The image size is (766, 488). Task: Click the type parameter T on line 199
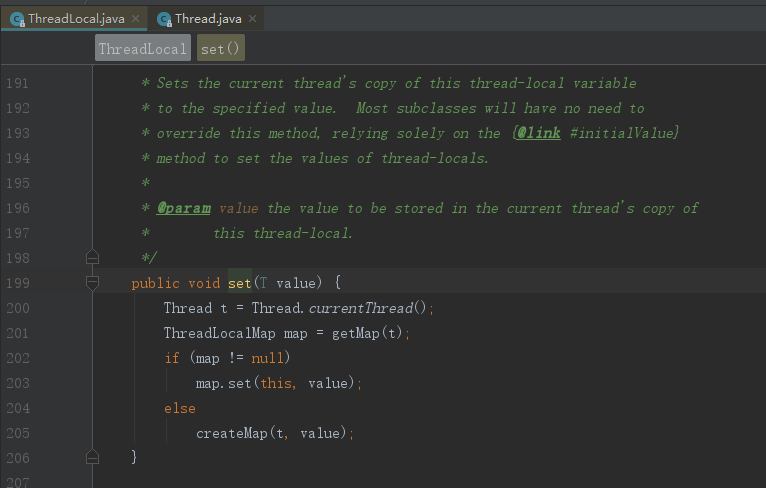pyautogui.click(x=263, y=283)
